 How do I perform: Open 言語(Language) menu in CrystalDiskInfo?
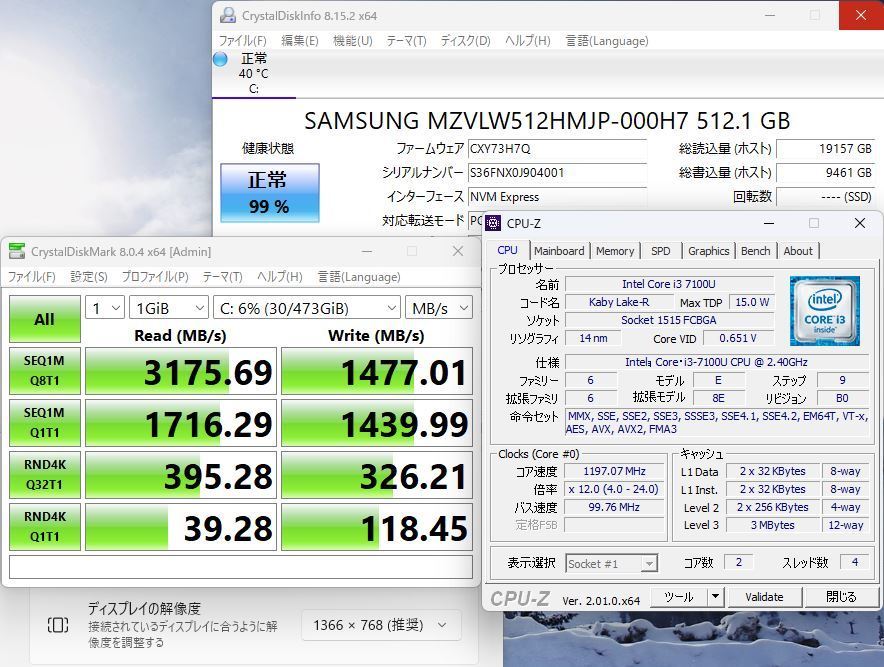[x=607, y=41]
